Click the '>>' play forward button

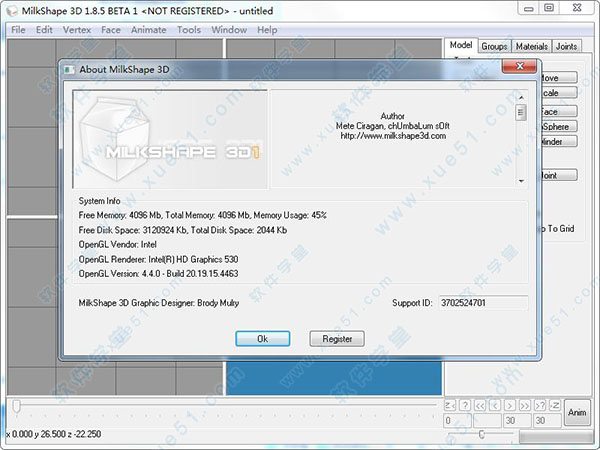(525, 405)
